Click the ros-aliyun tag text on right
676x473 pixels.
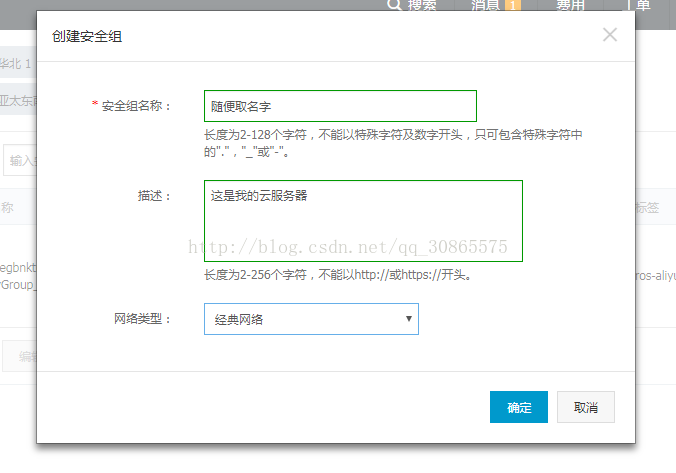(x=655, y=275)
